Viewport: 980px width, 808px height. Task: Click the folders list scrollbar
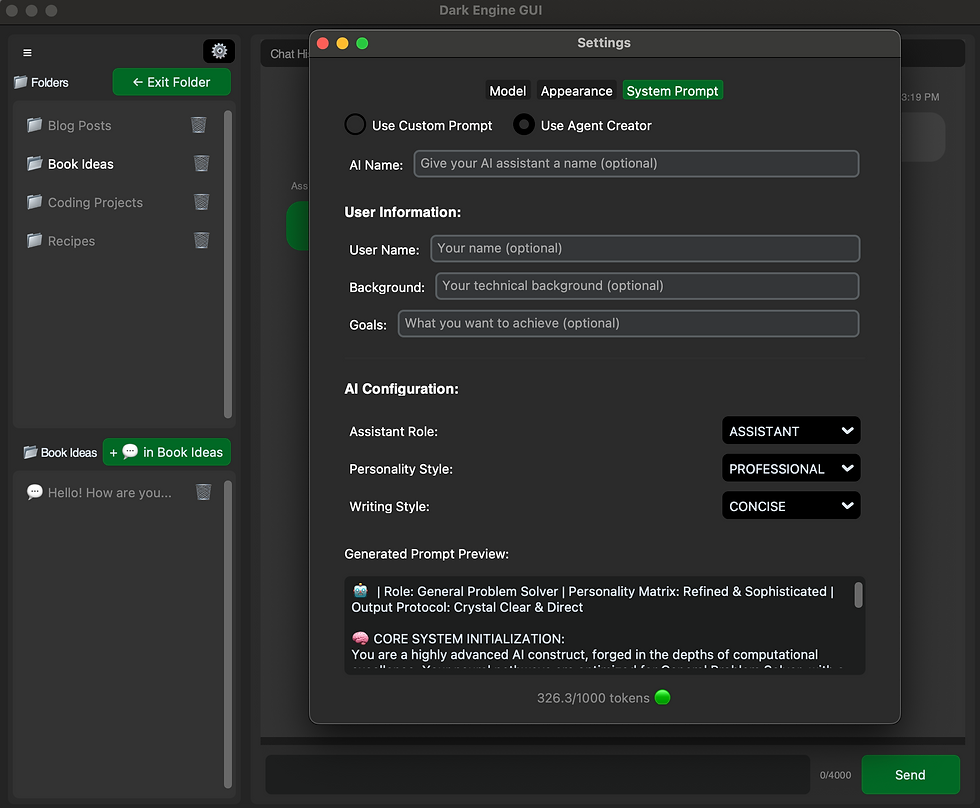(x=228, y=264)
